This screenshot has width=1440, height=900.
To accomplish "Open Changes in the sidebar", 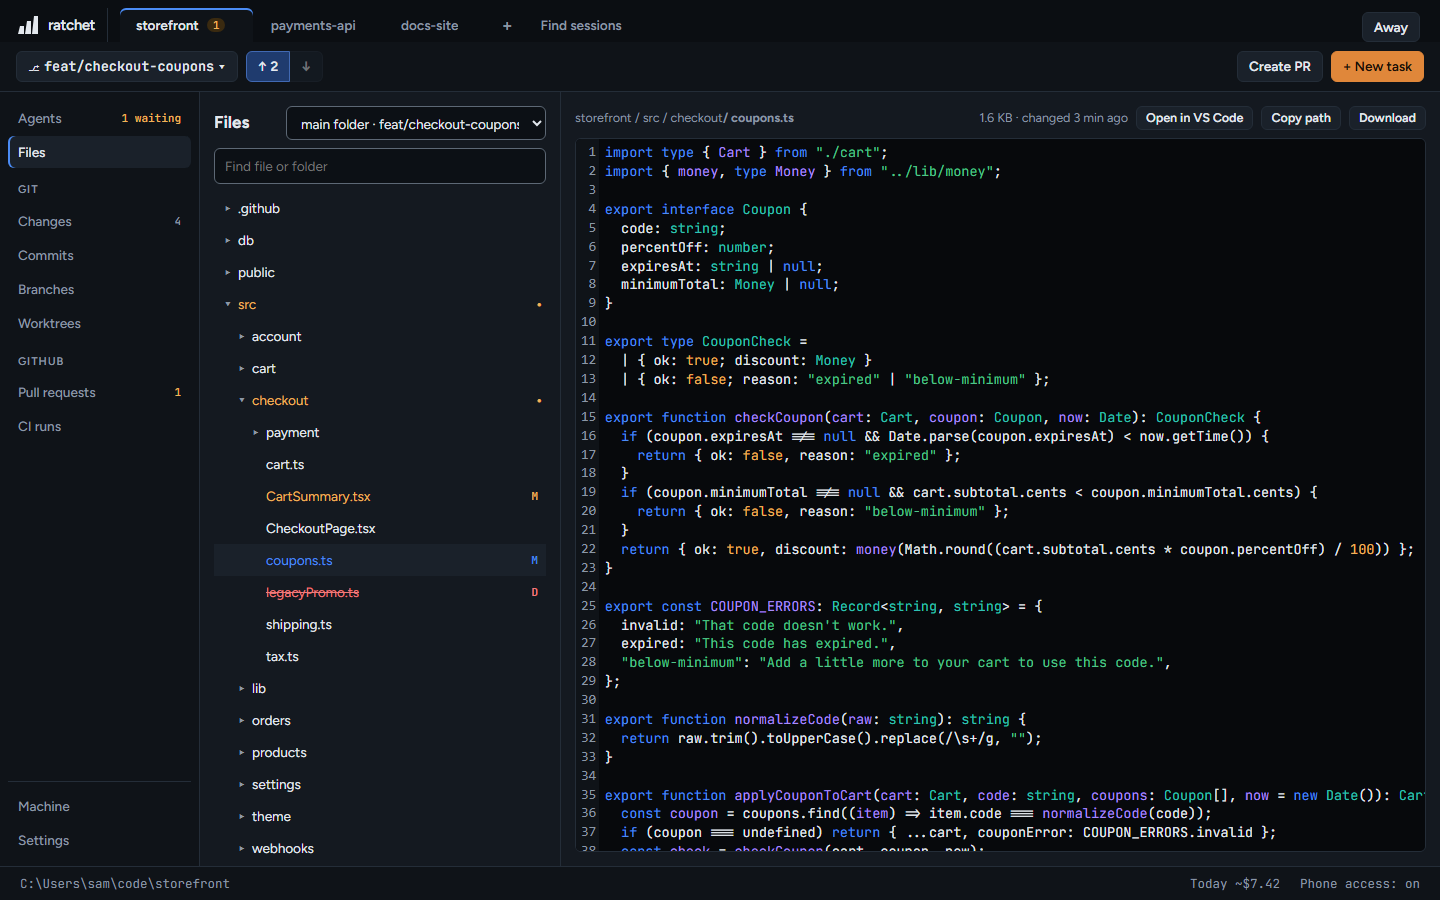I will click(99, 221).
